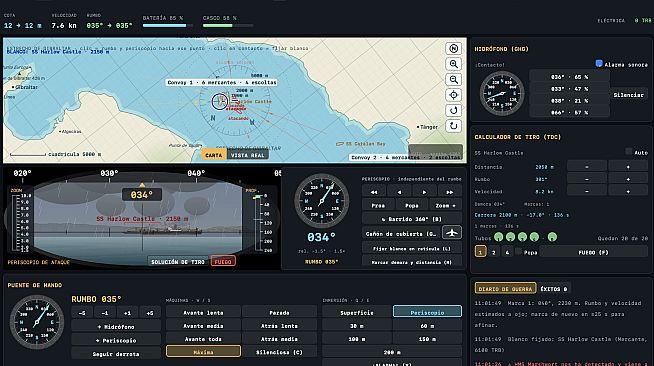The image size is (654, 366).
Task: Click Seguir derrota button
Action: 116,353
